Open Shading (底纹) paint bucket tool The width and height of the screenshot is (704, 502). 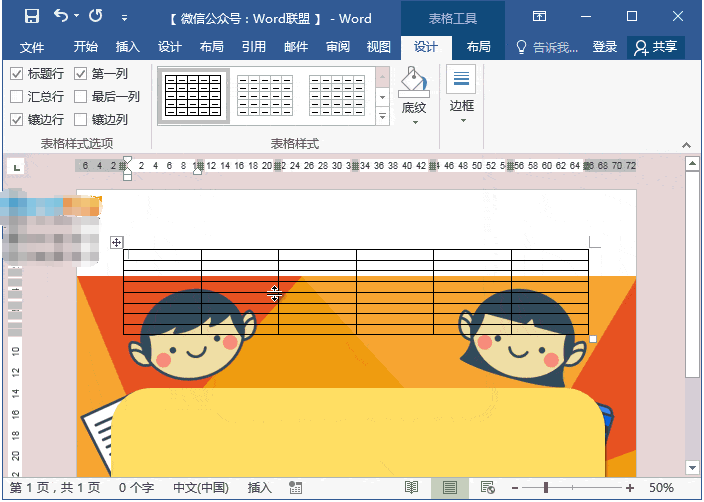(x=413, y=86)
